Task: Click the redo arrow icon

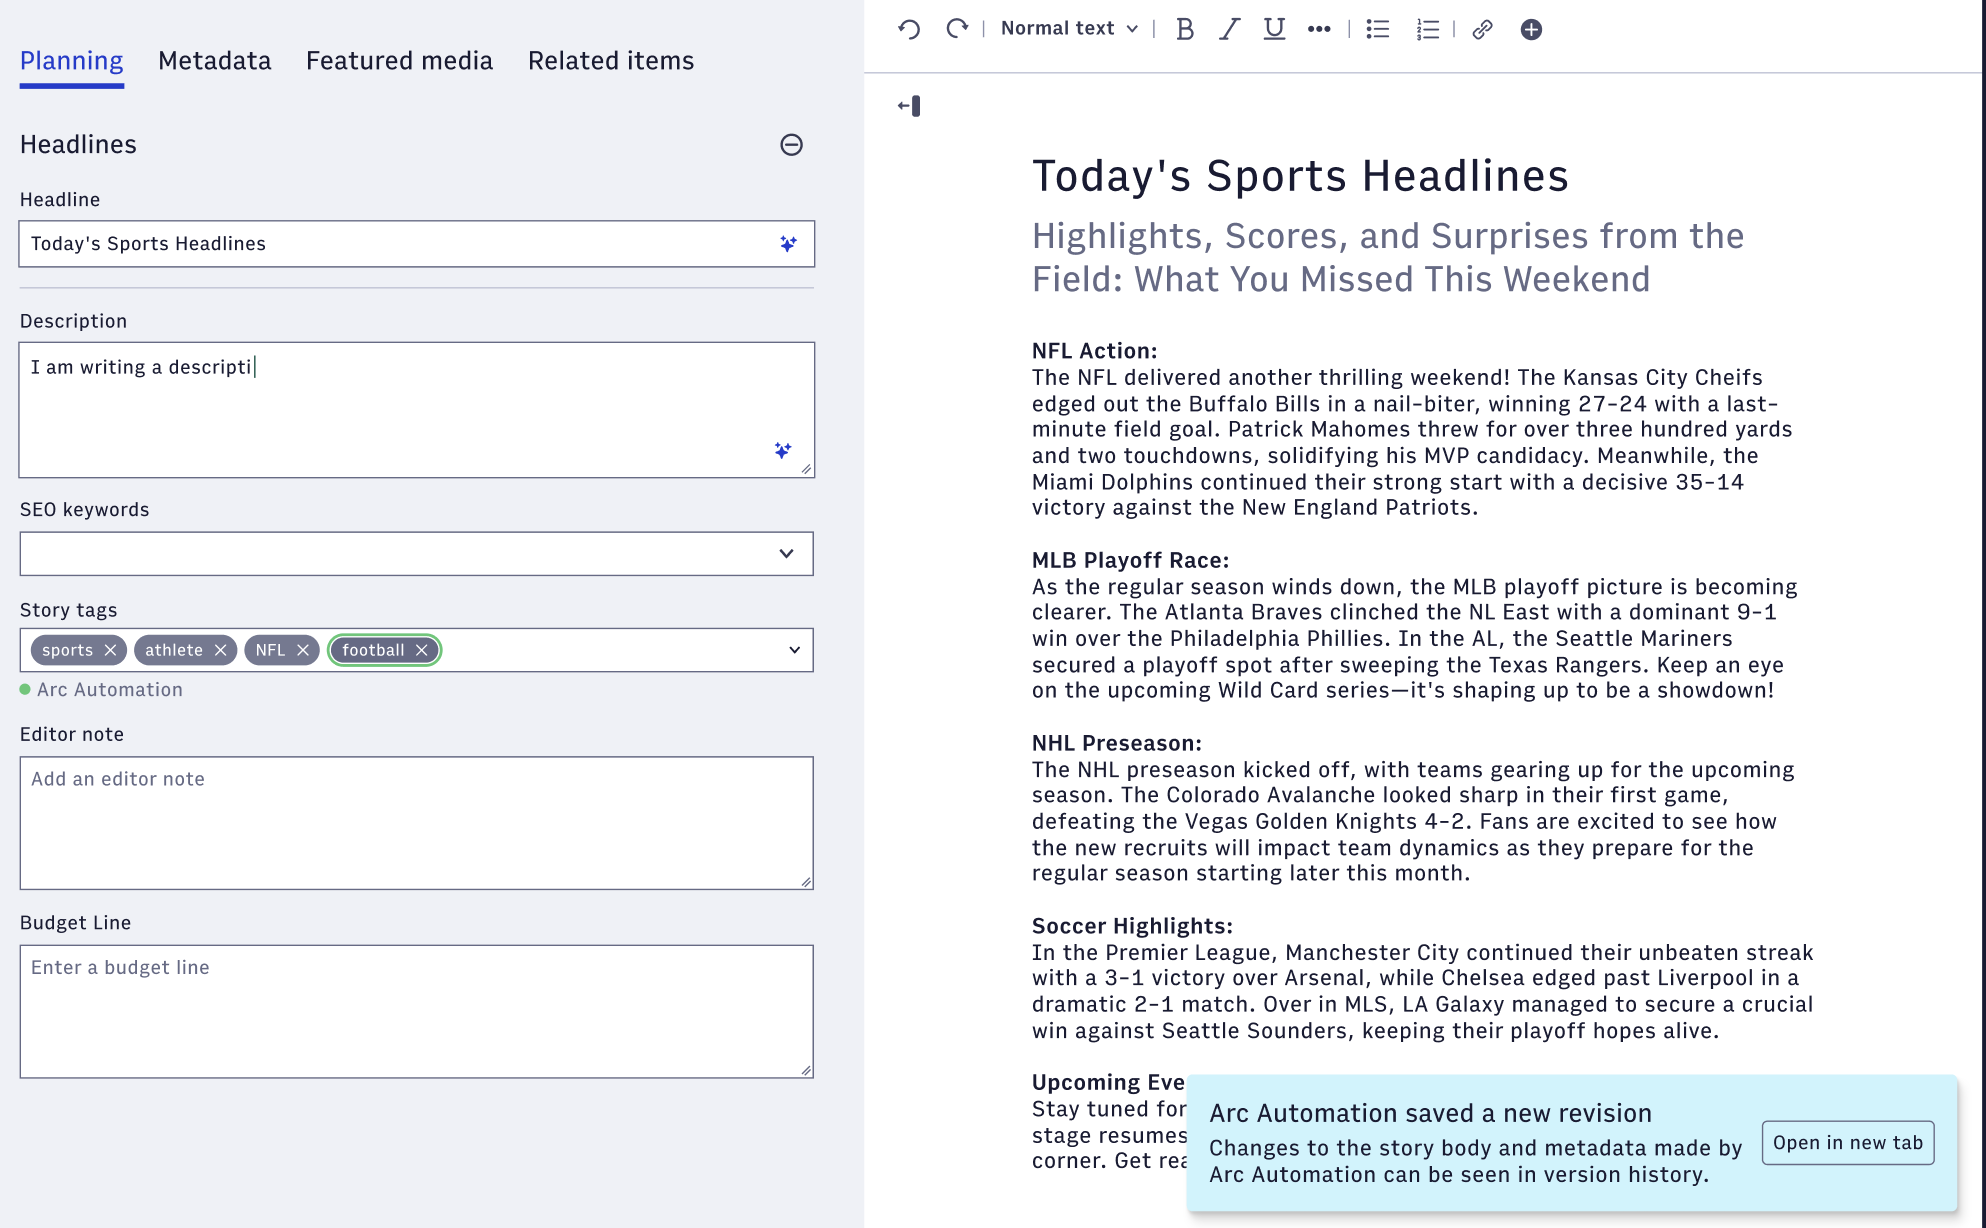Action: click(x=957, y=29)
